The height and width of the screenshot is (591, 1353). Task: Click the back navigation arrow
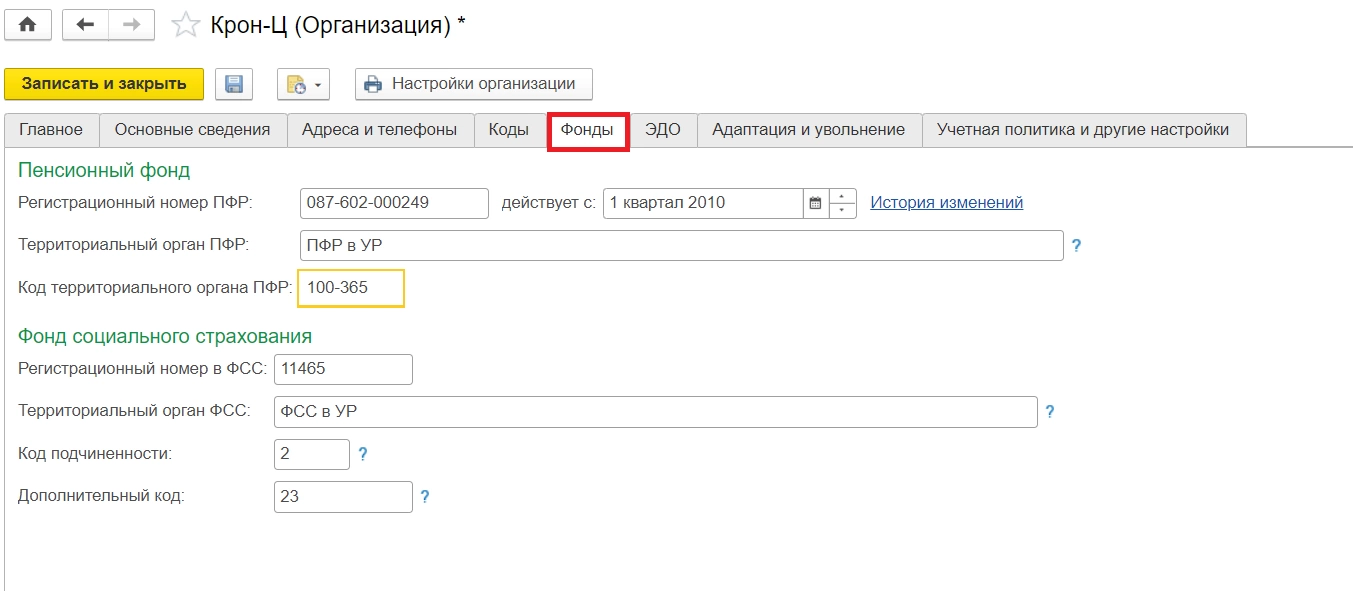(x=85, y=25)
